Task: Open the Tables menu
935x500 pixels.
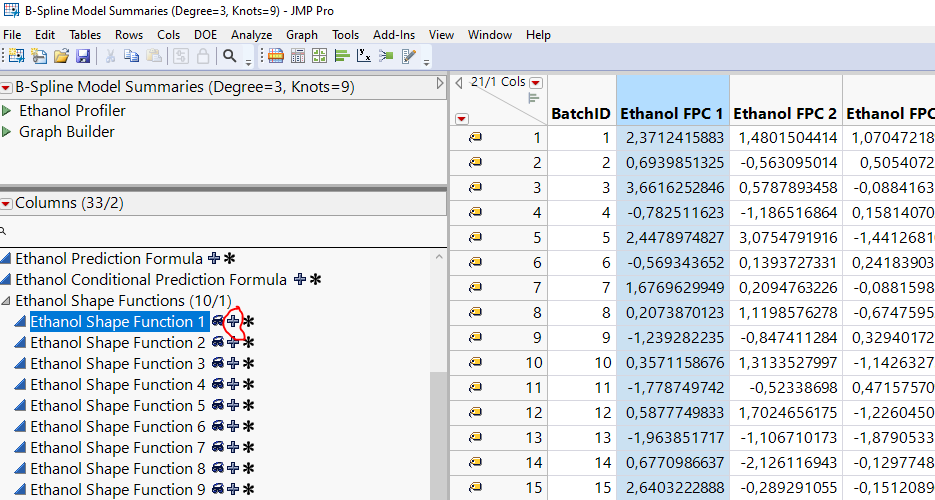Action: pos(85,35)
